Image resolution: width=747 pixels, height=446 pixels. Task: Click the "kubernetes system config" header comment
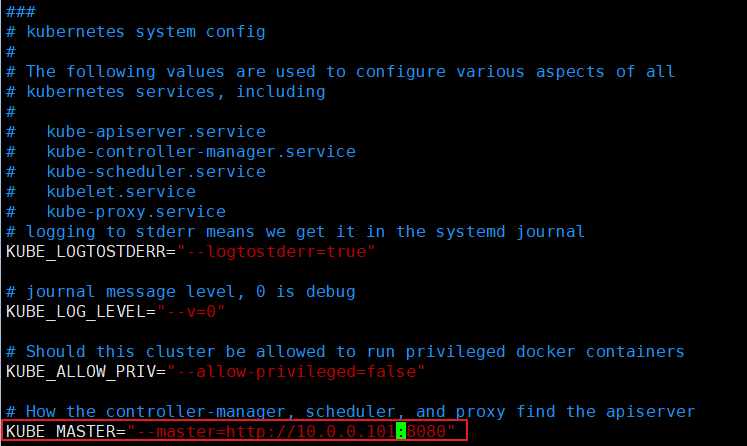pyautogui.click(x=145, y=32)
